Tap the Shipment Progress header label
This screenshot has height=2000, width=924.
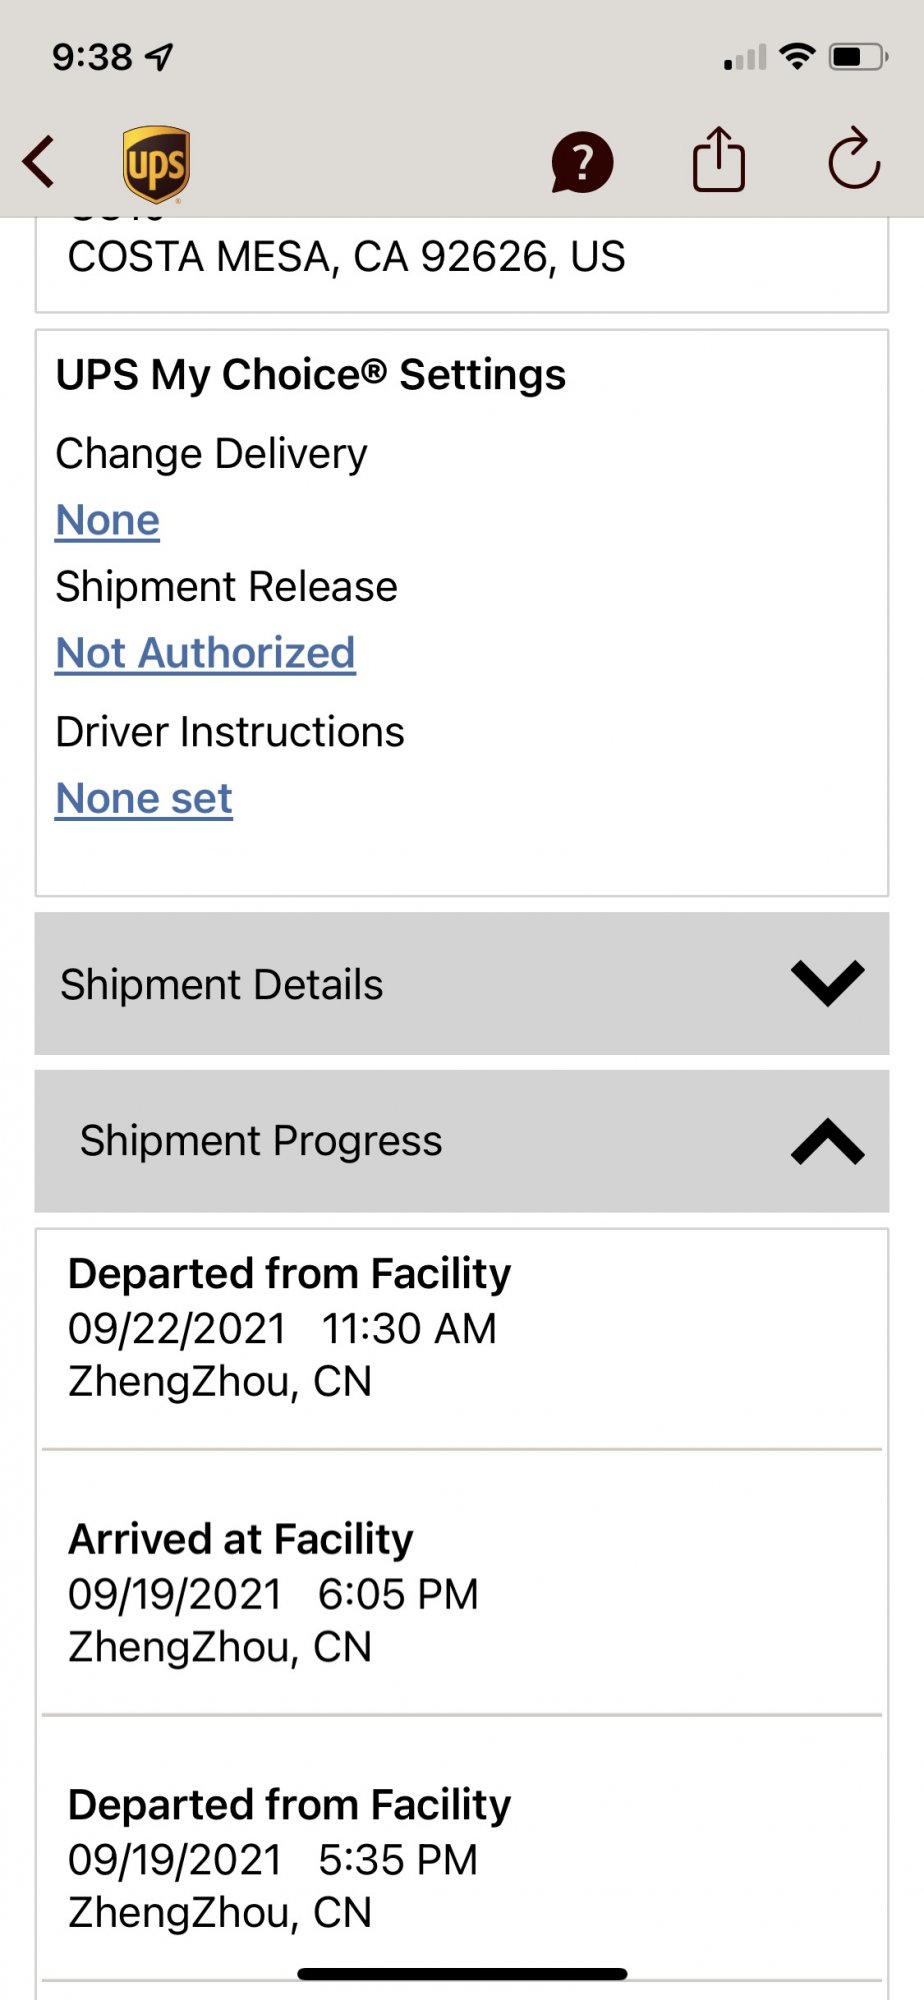261,1141
